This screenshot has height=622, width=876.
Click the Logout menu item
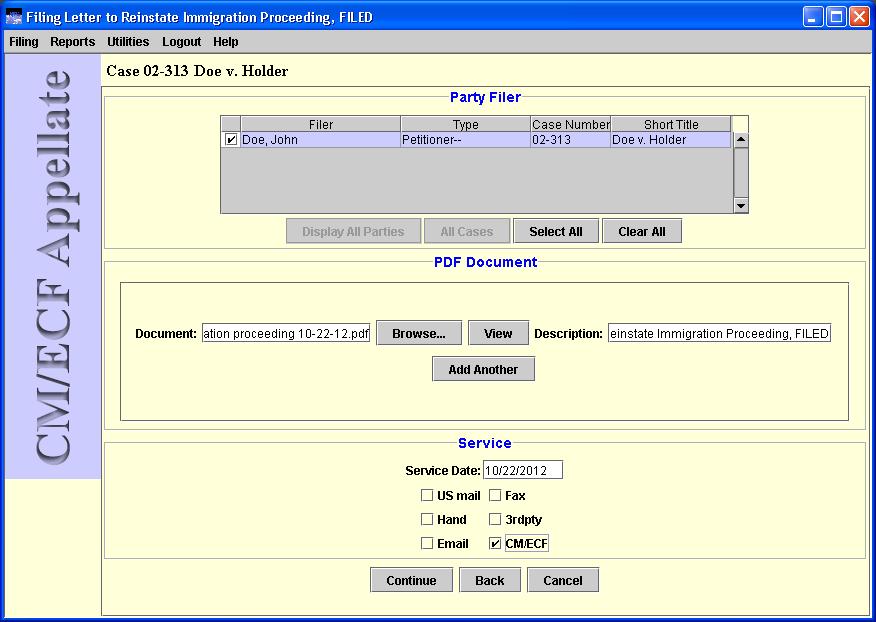182,42
